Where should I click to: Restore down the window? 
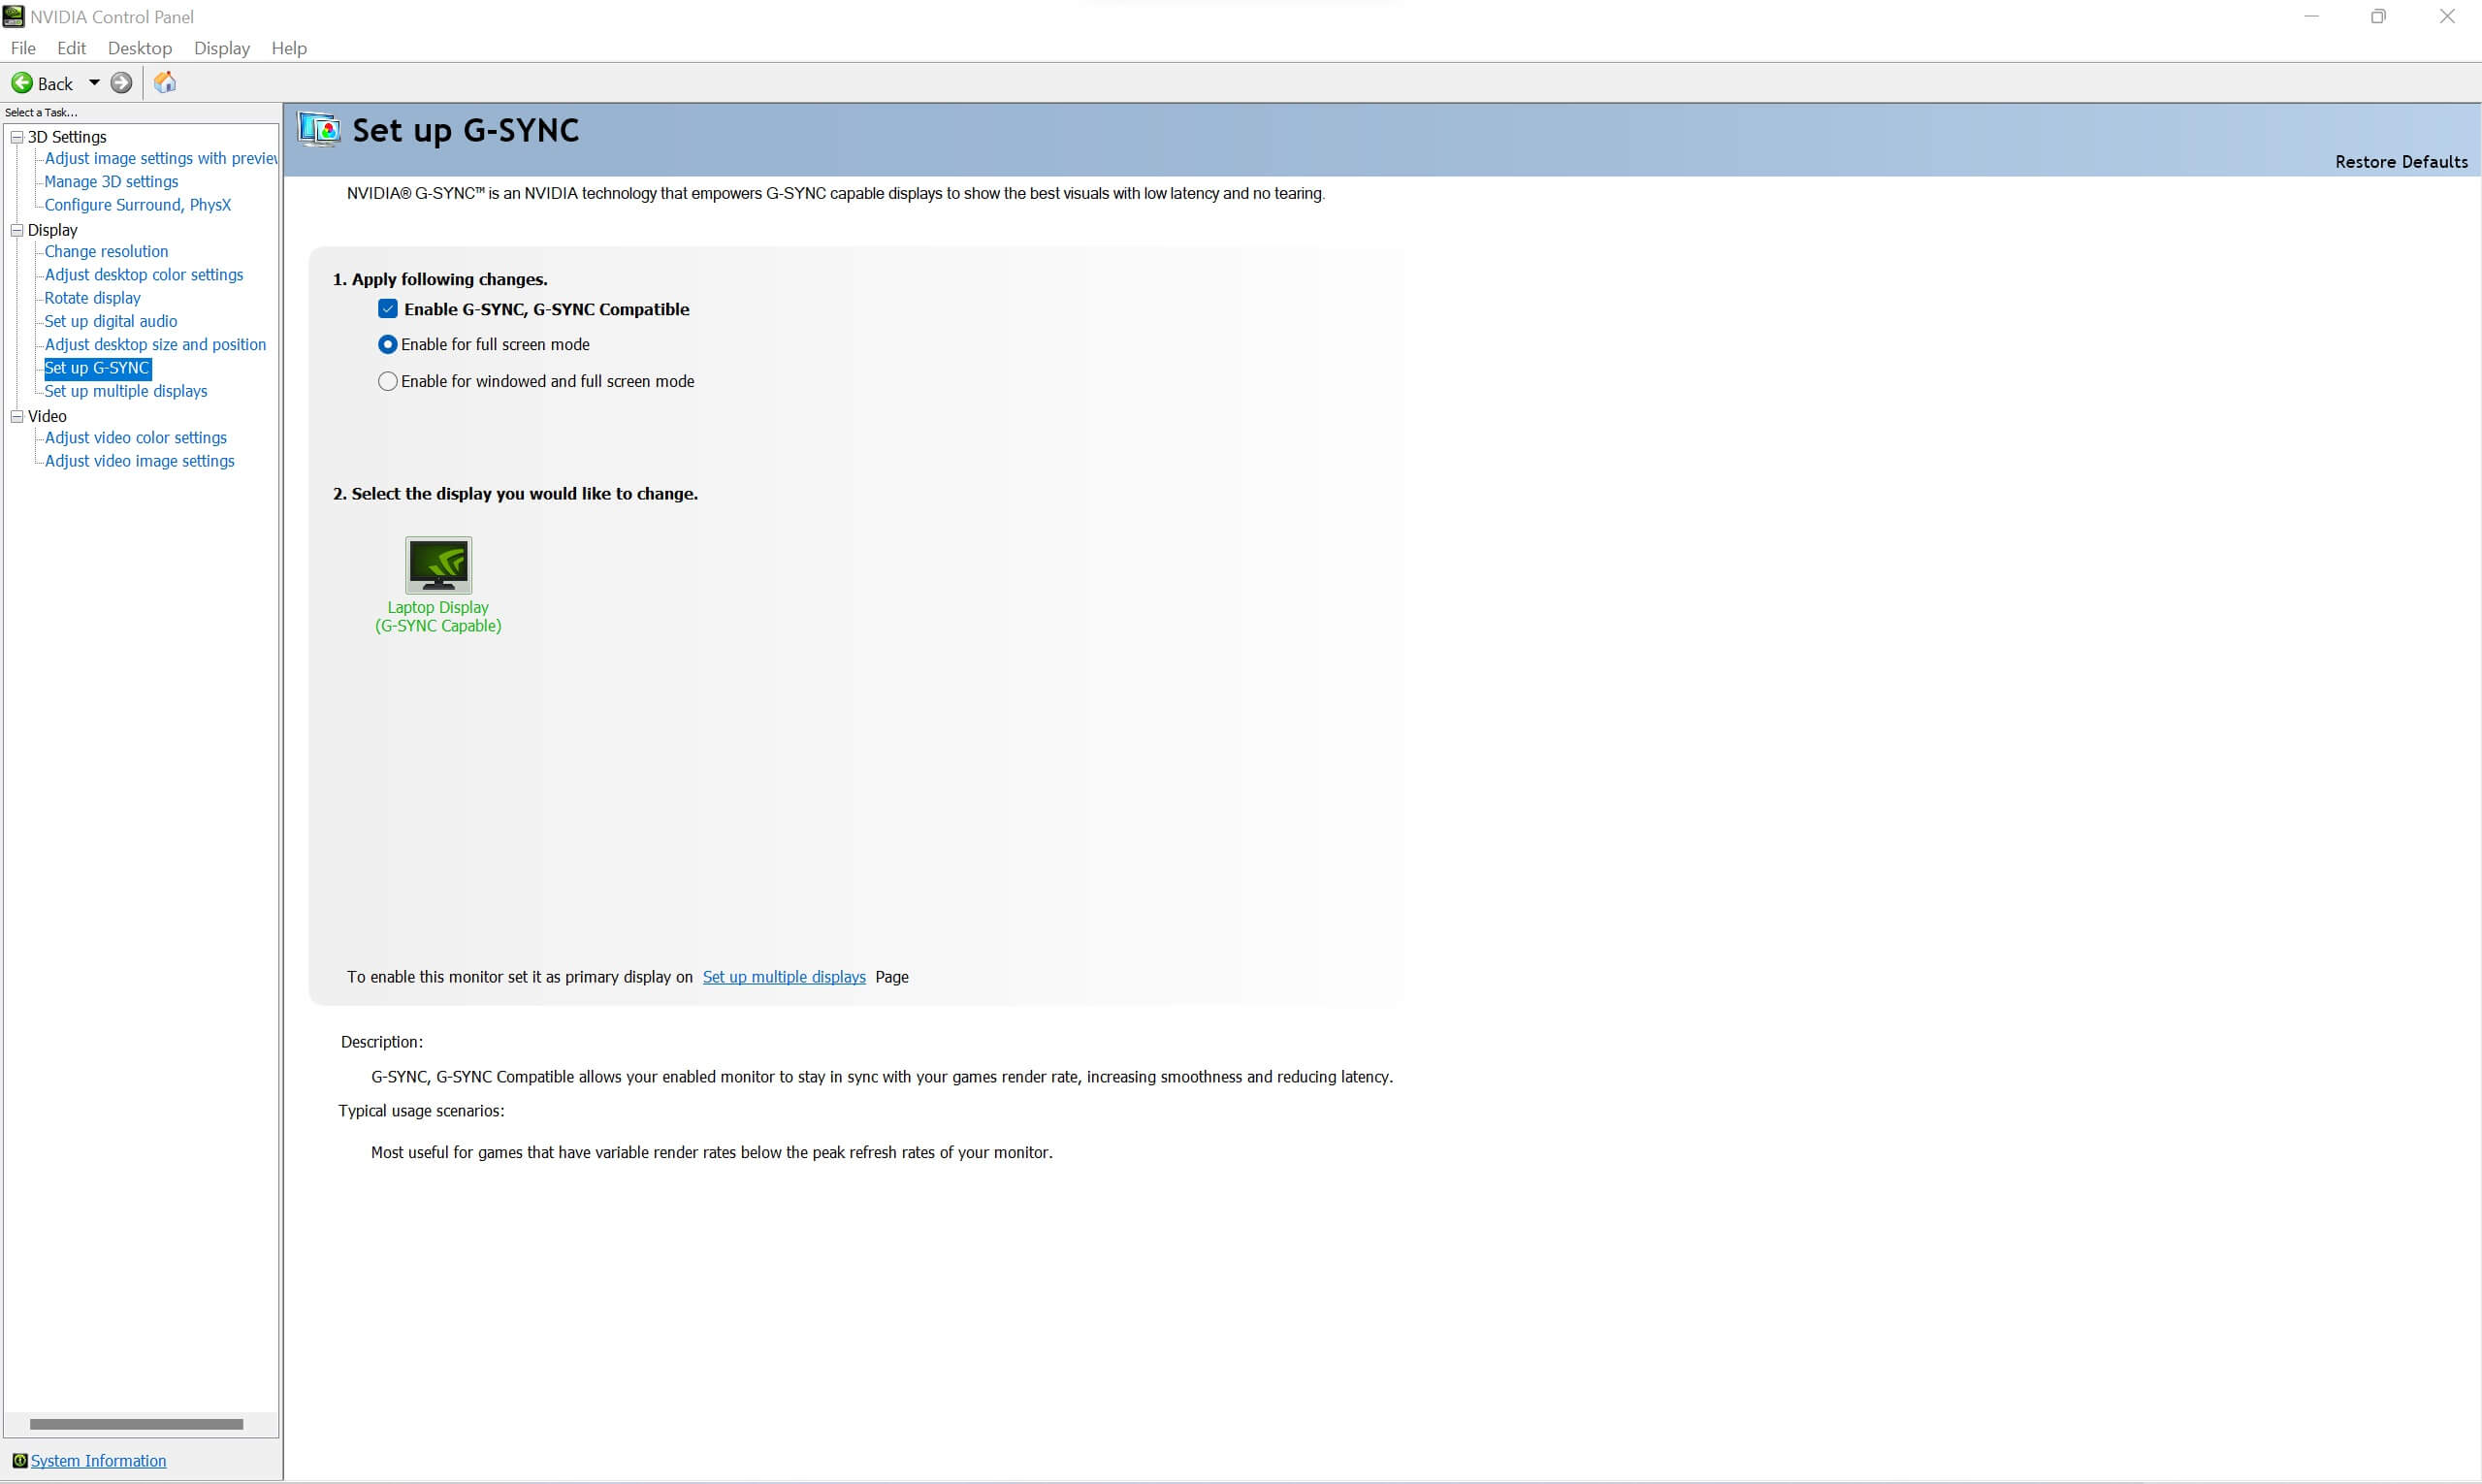coord(2378,16)
